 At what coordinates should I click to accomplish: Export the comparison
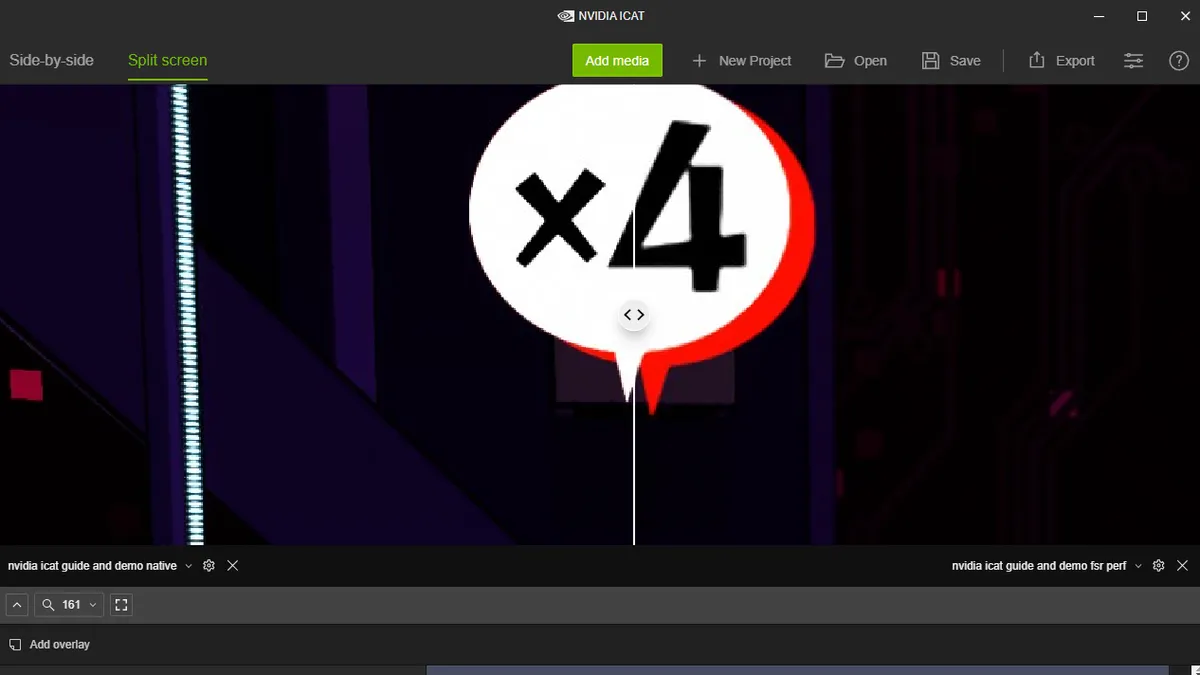[x=1061, y=61]
